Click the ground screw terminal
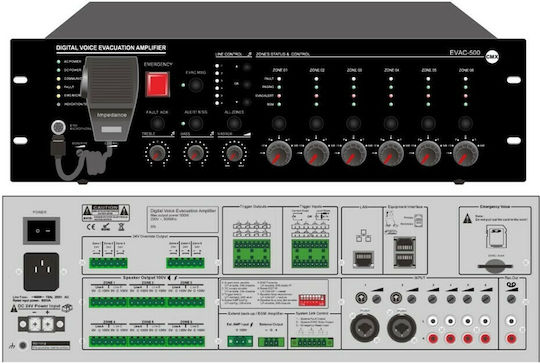Image resolution: width=540 pixels, height=363 pixels. (23, 345)
